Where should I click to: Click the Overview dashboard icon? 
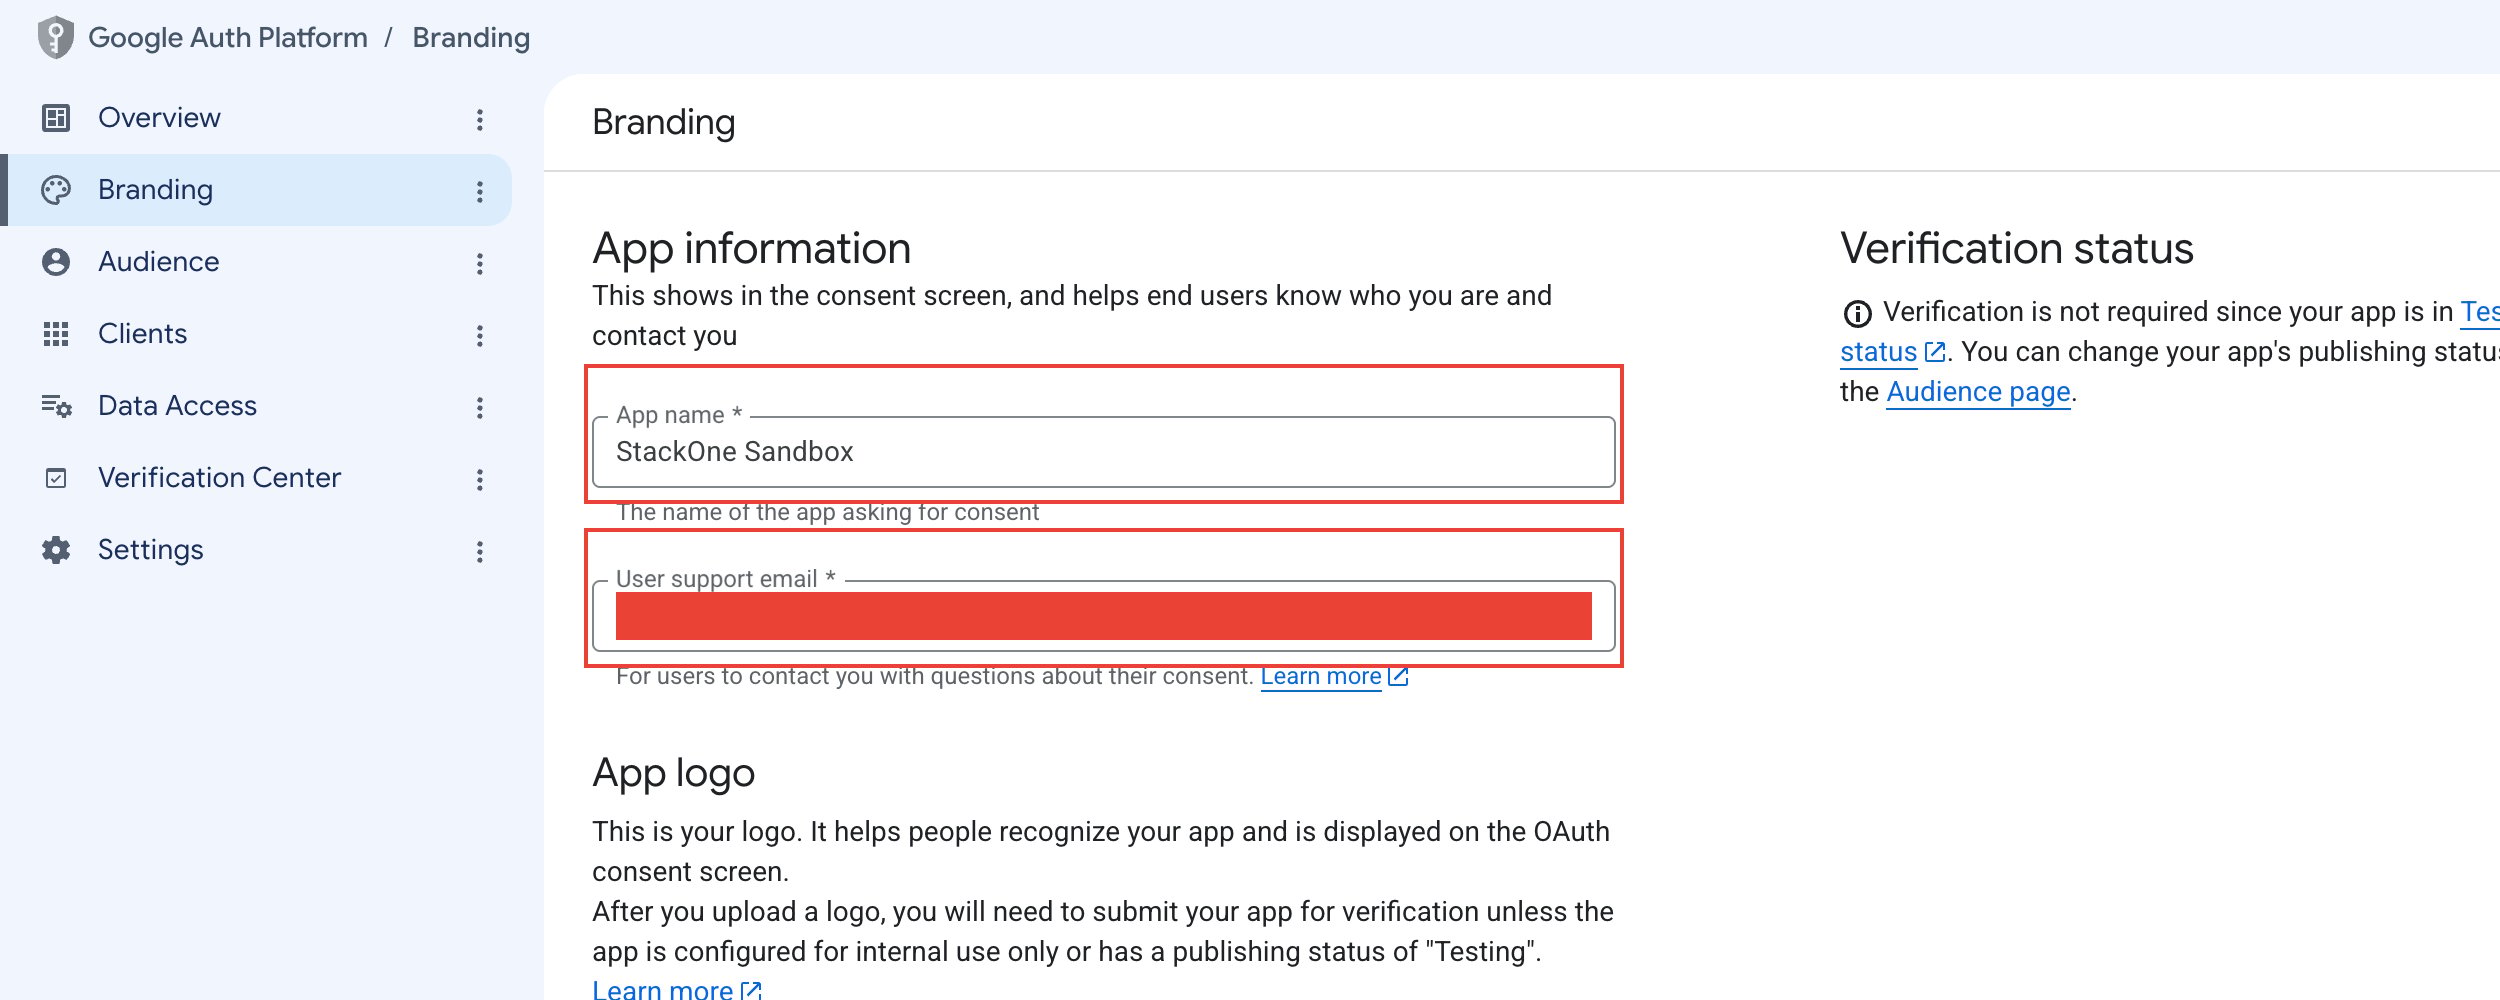pos(56,118)
